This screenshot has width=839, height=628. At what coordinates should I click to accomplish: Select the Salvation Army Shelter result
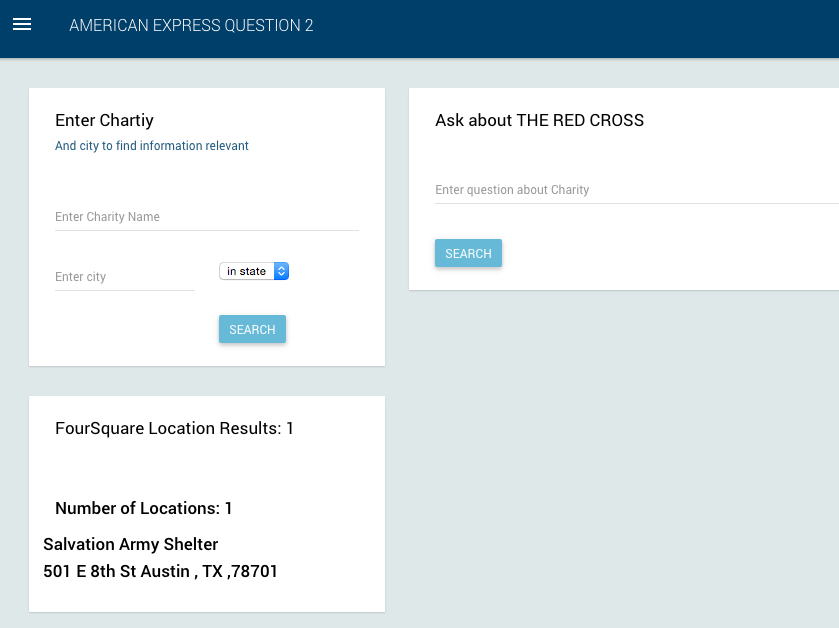[131, 544]
